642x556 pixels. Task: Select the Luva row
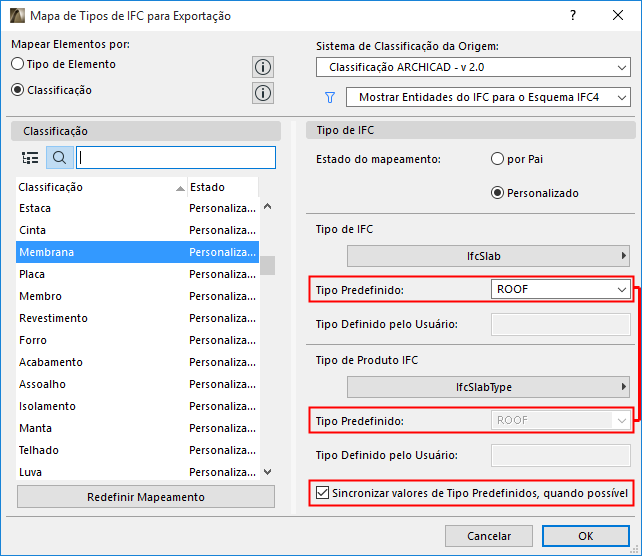coord(138,472)
